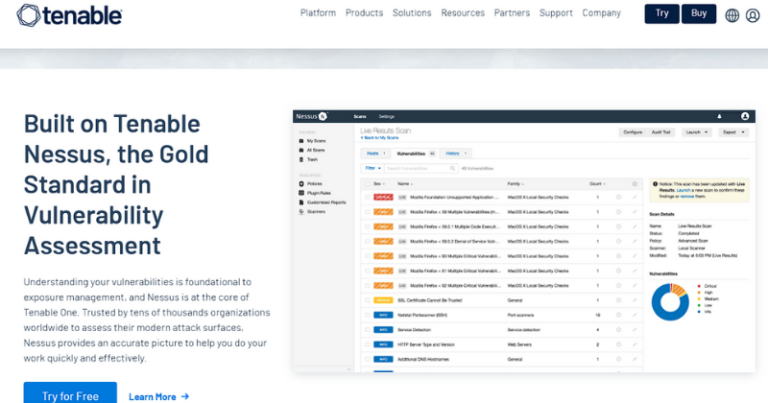Open the user account icon in the Tenable header
Screen dimensions: 768x403
[x=753, y=16]
